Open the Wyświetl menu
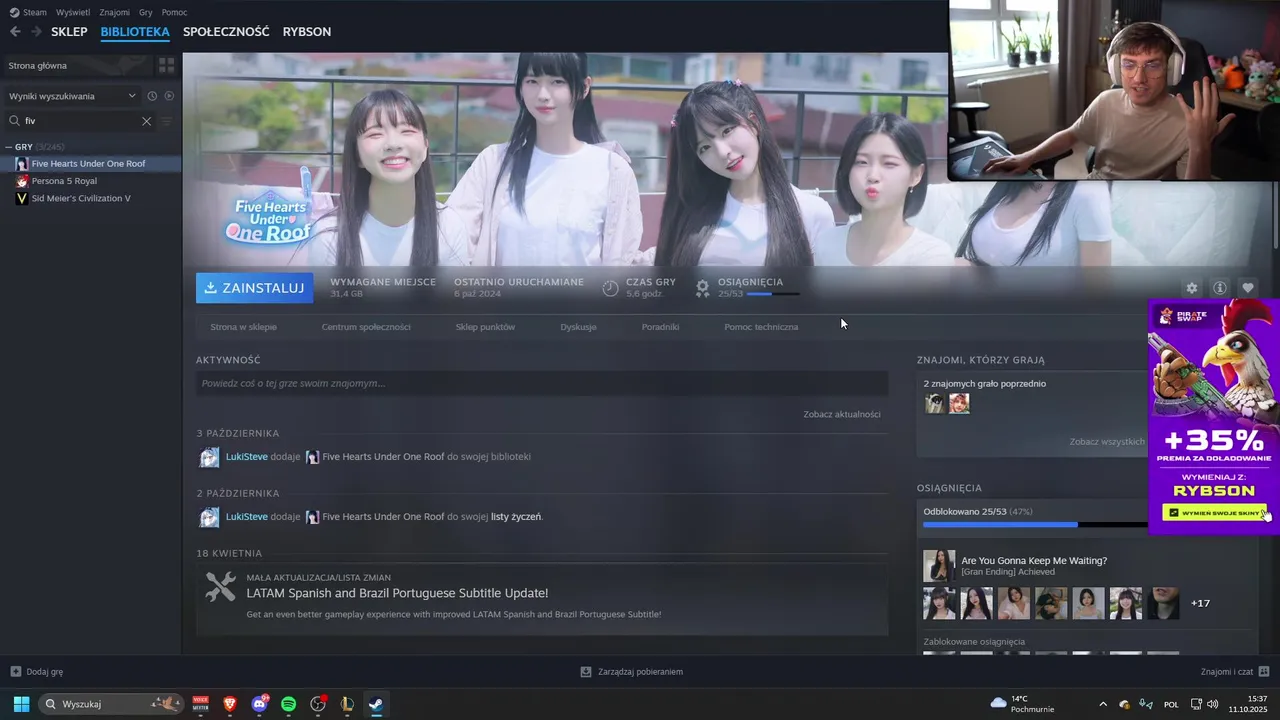Screen dimensions: 1280x720 [x=73, y=12]
